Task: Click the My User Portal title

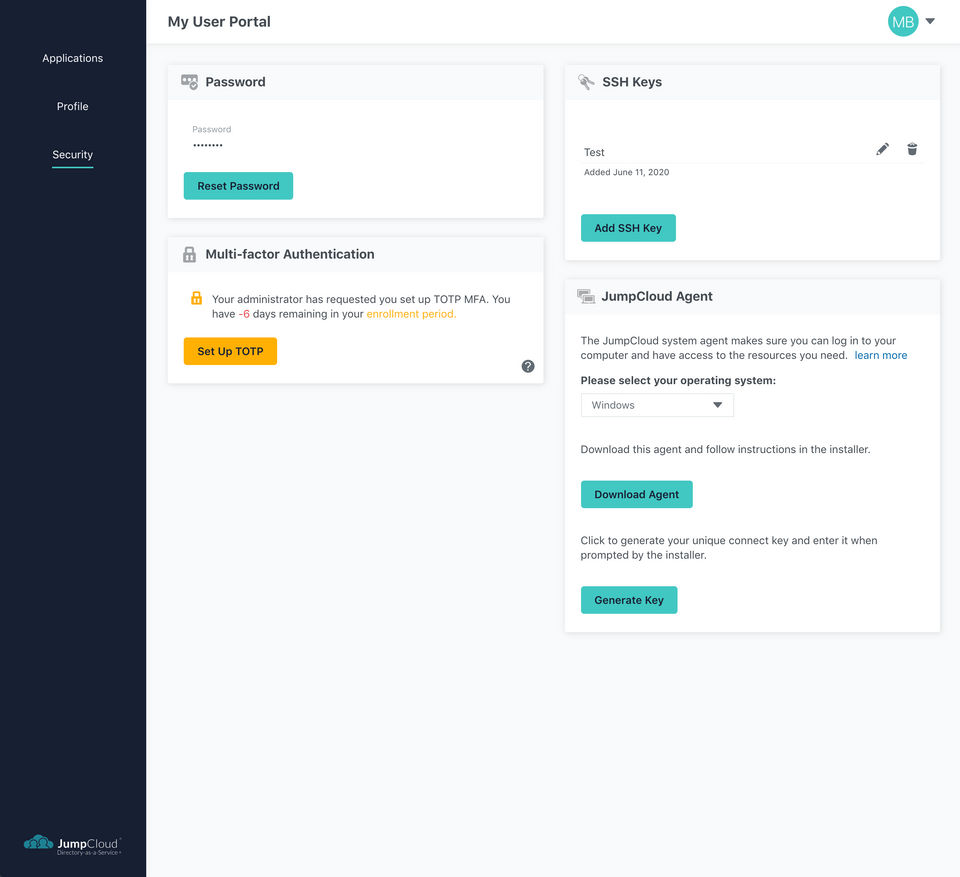Action: (219, 21)
